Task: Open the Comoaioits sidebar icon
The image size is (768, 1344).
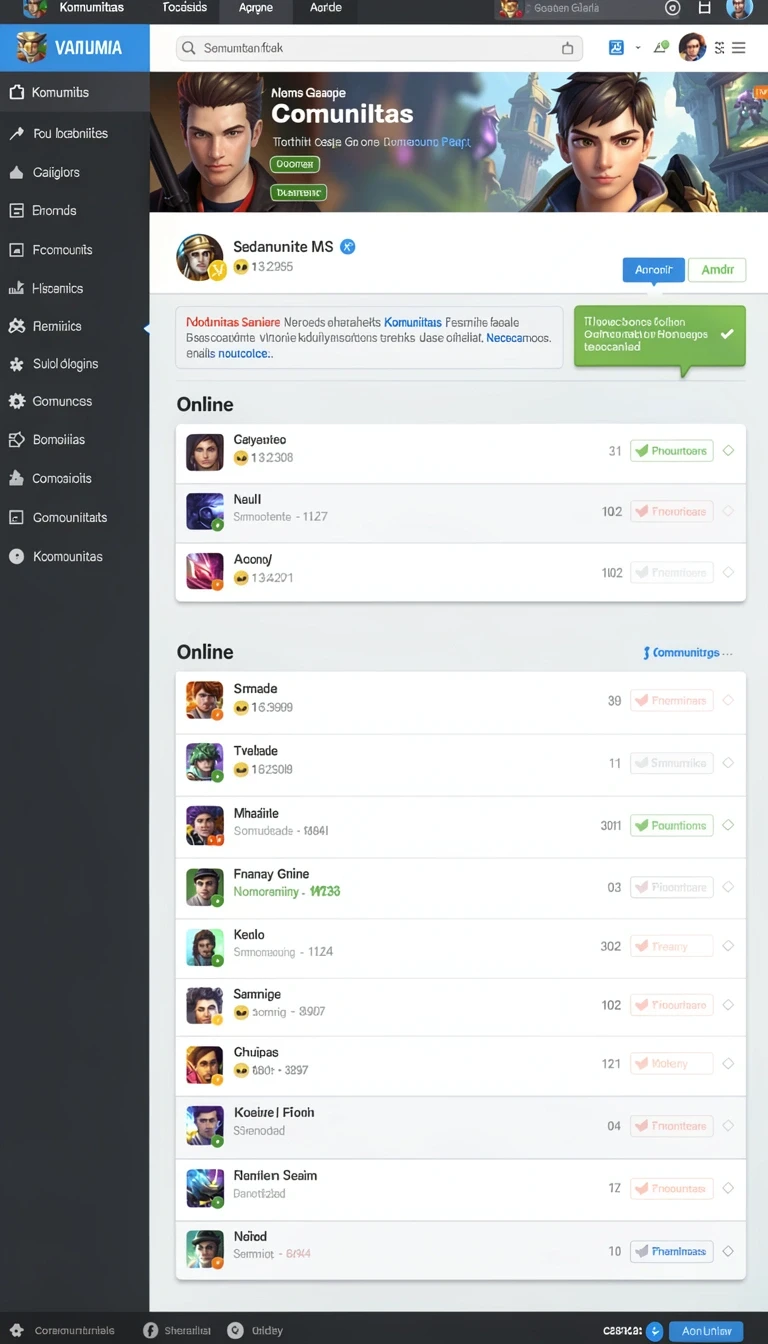Action: click(16, 478)
